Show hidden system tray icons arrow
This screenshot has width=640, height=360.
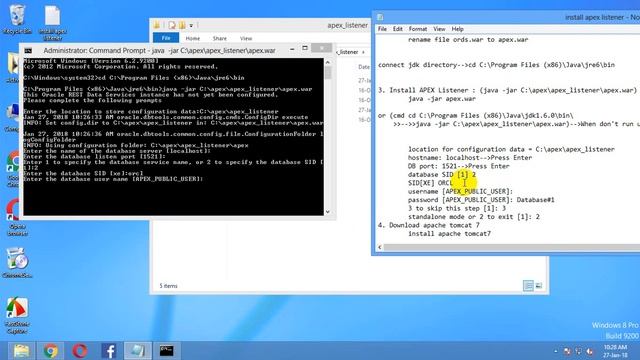(x=556, y=351)
